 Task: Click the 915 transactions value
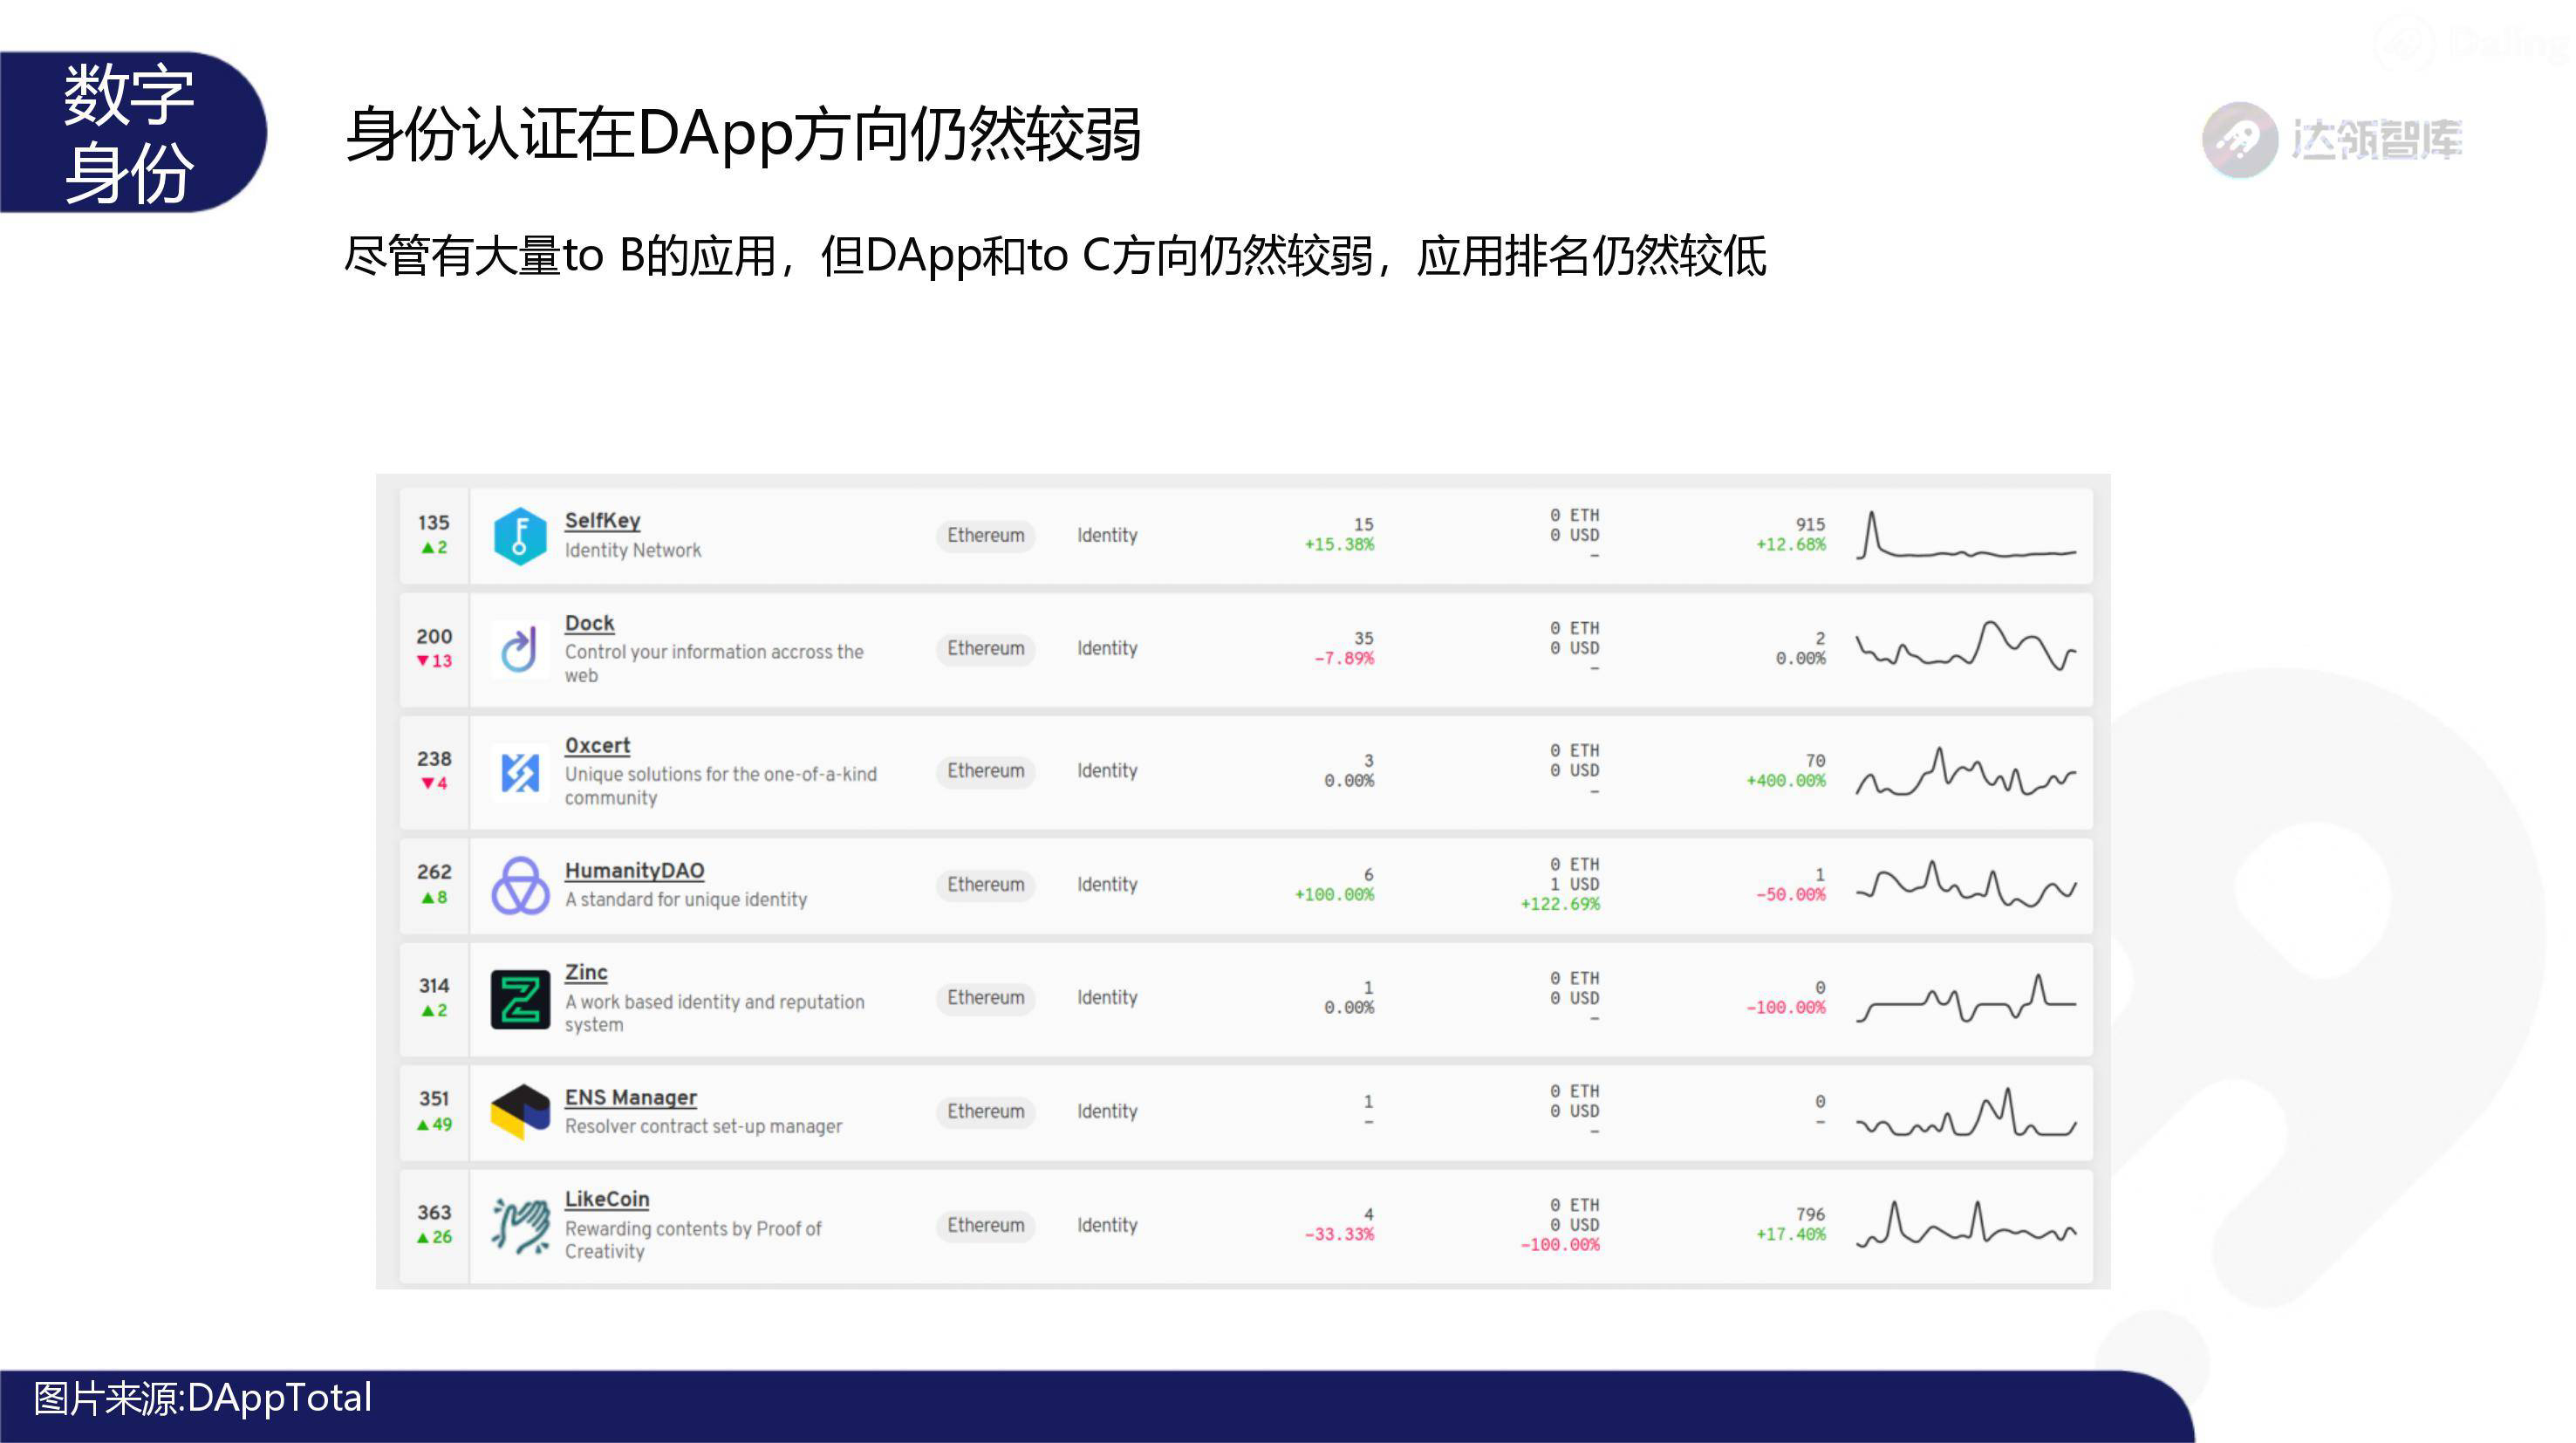tap(1810, 525)
